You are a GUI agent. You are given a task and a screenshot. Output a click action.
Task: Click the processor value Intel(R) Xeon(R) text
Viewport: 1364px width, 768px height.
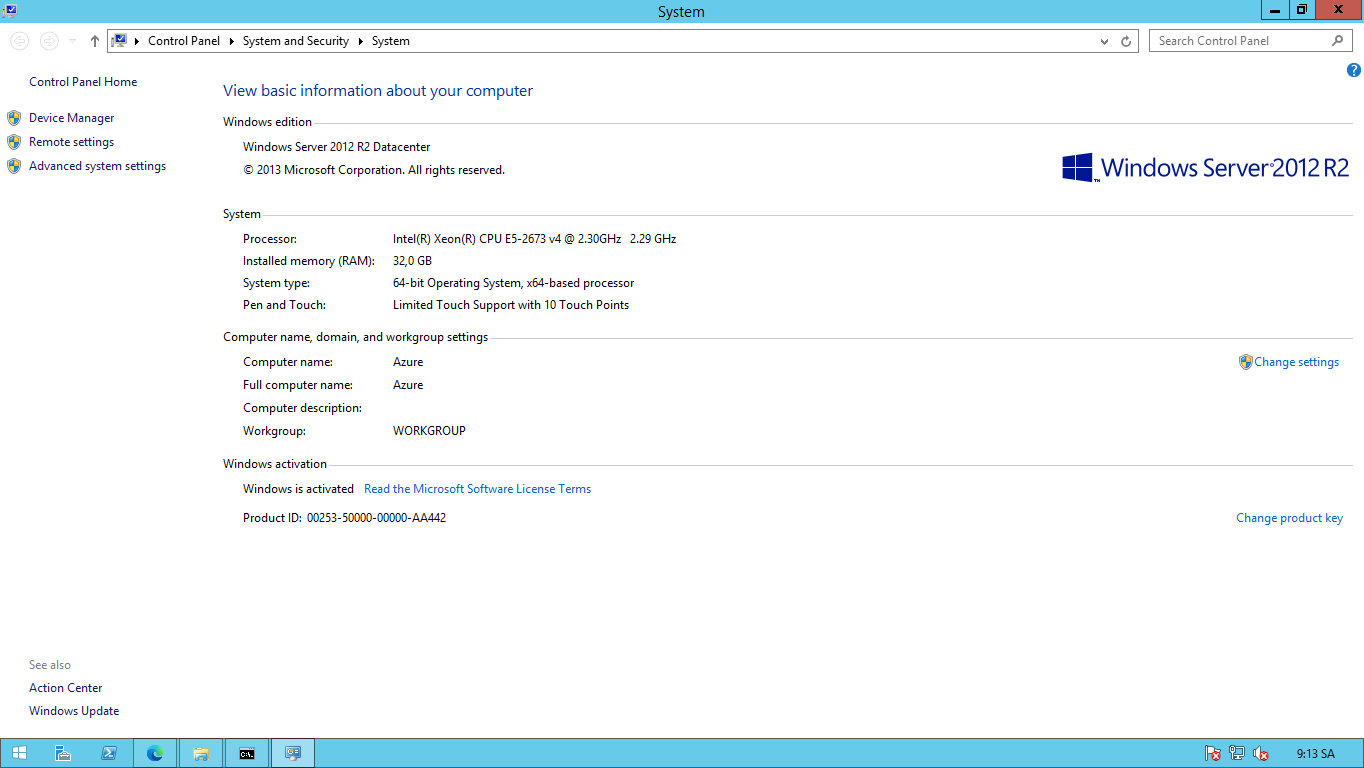(535, 239)
